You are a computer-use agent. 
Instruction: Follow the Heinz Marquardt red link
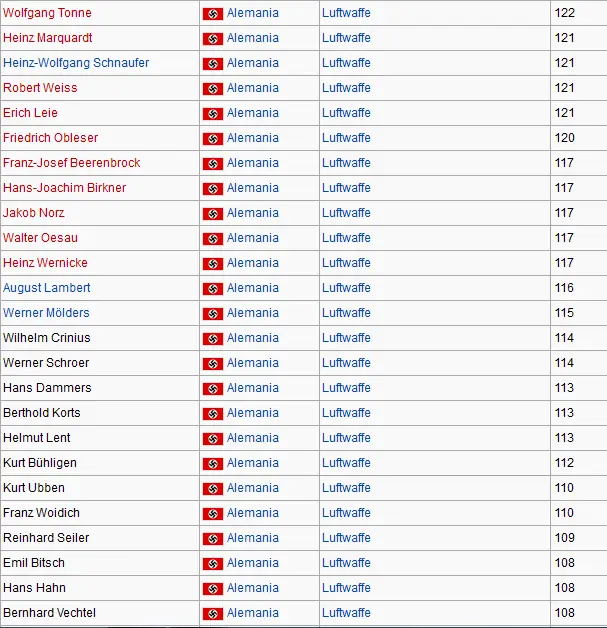pos(48,38)
